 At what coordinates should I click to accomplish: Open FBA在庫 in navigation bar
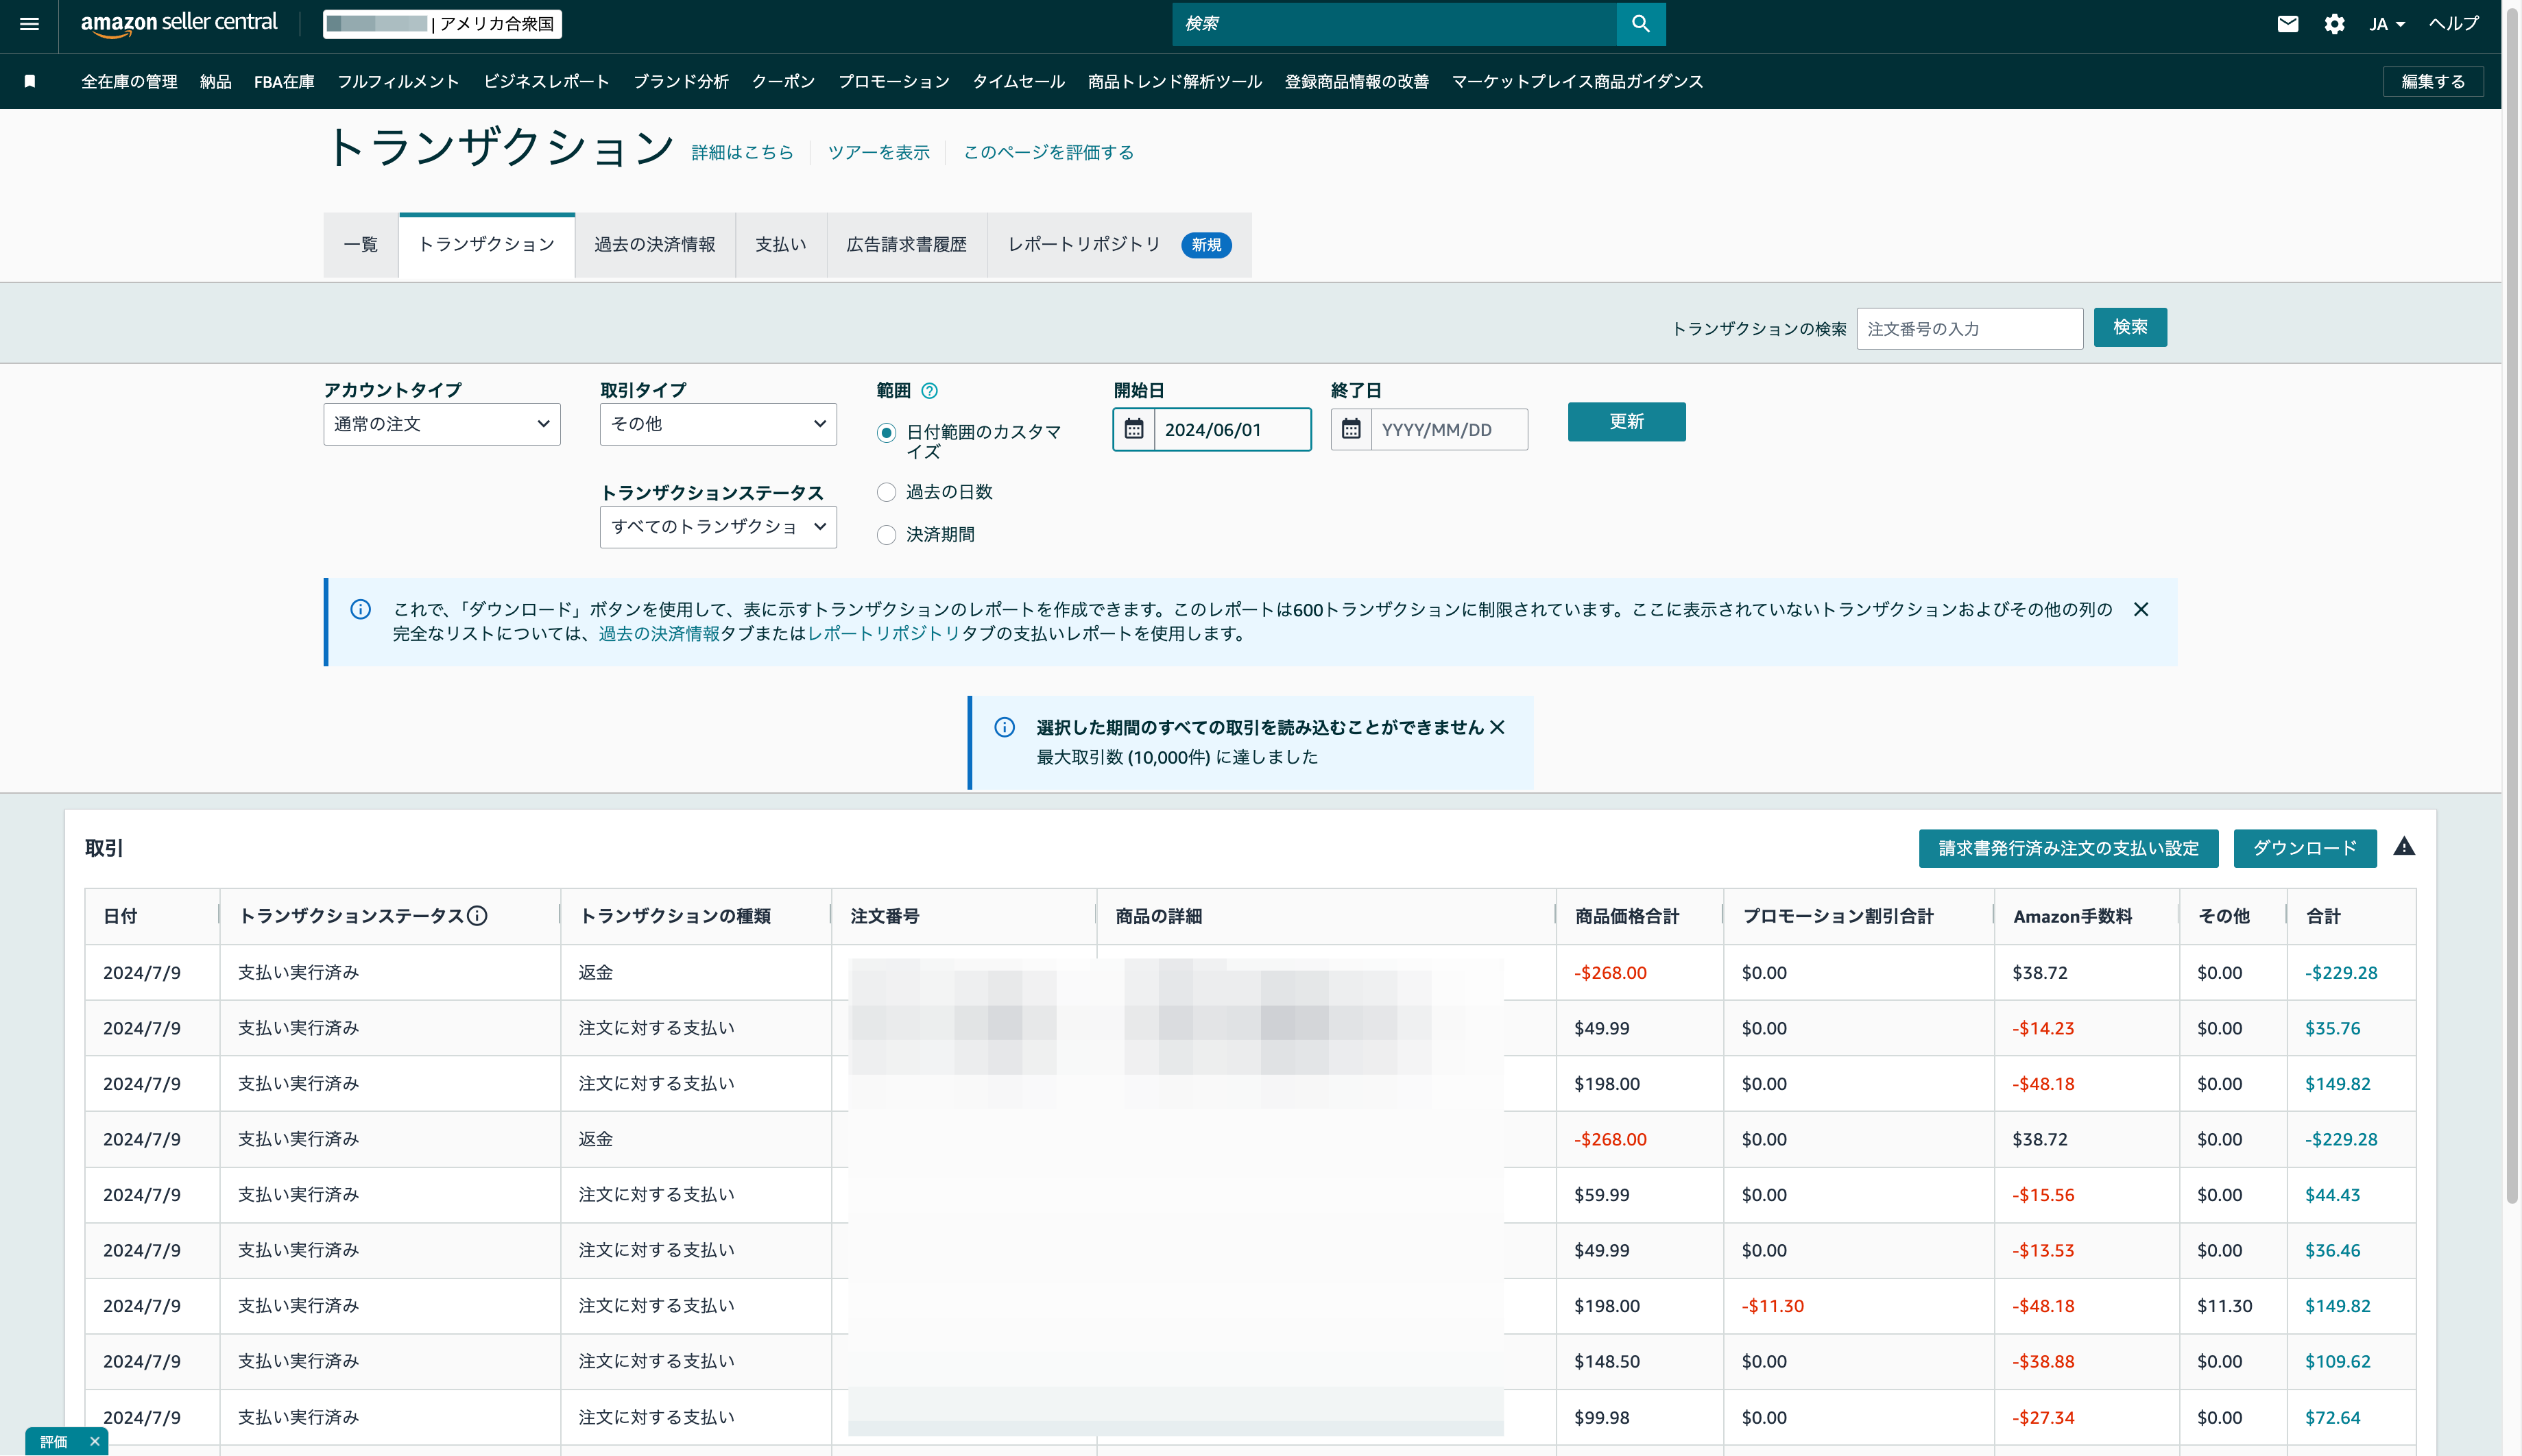click(284, 81)
